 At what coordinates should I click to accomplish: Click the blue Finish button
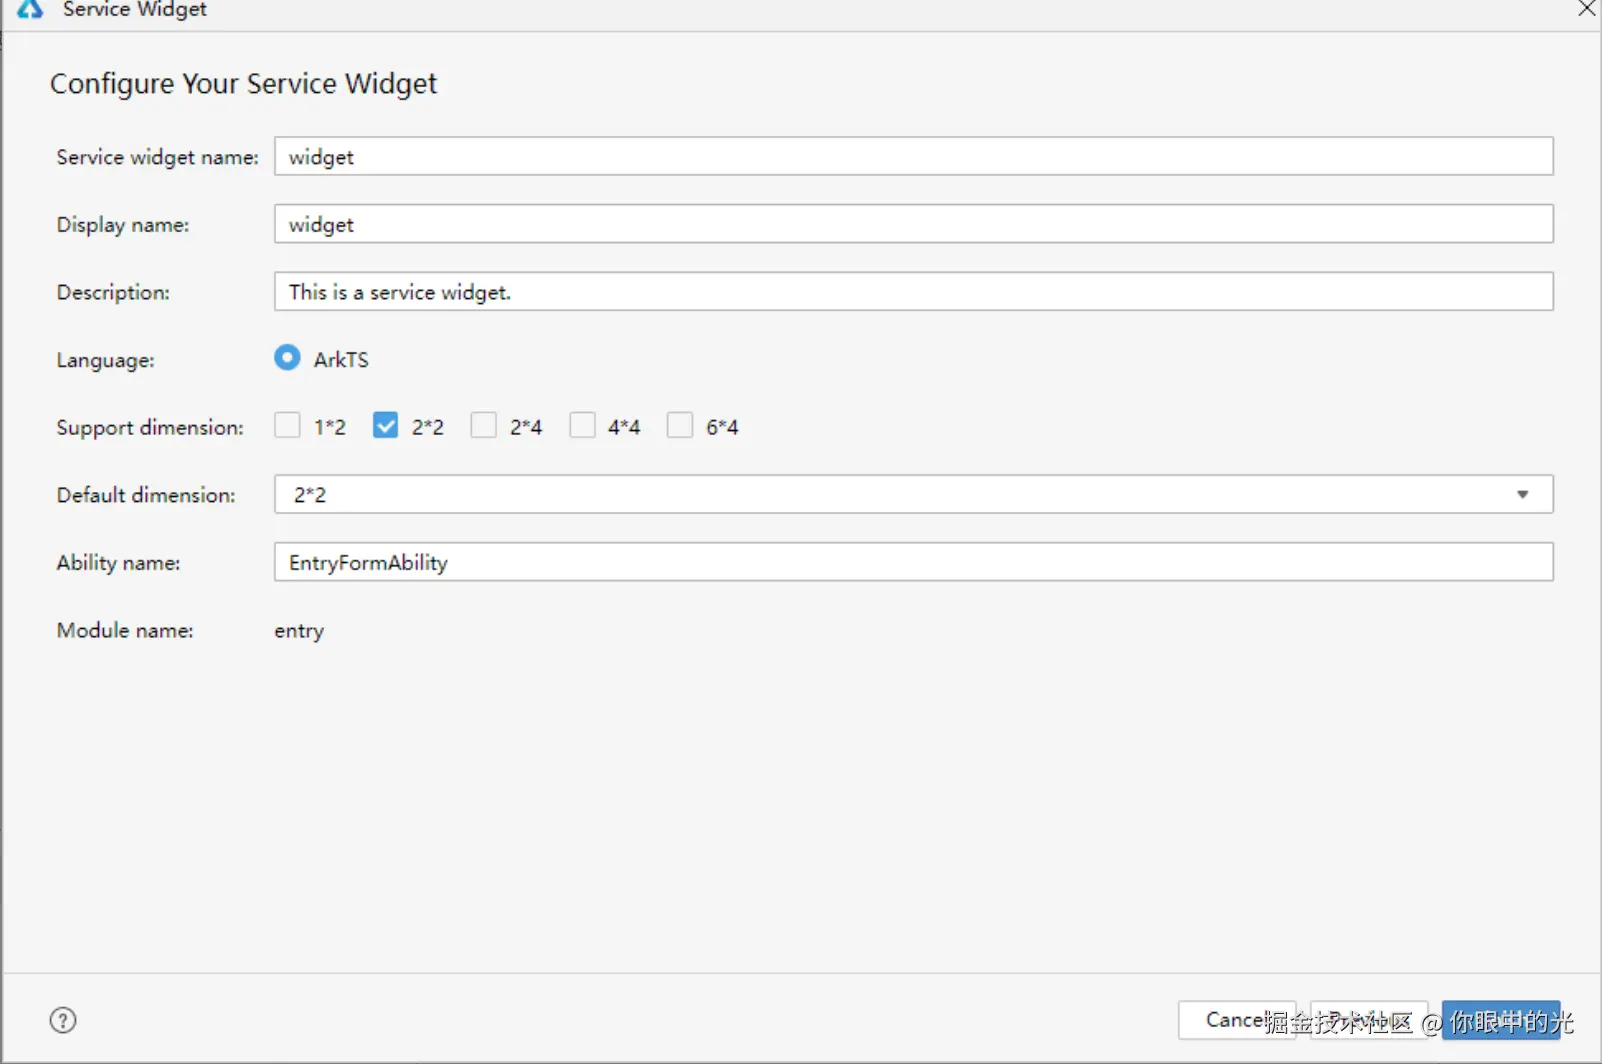coord(1501,1020)
